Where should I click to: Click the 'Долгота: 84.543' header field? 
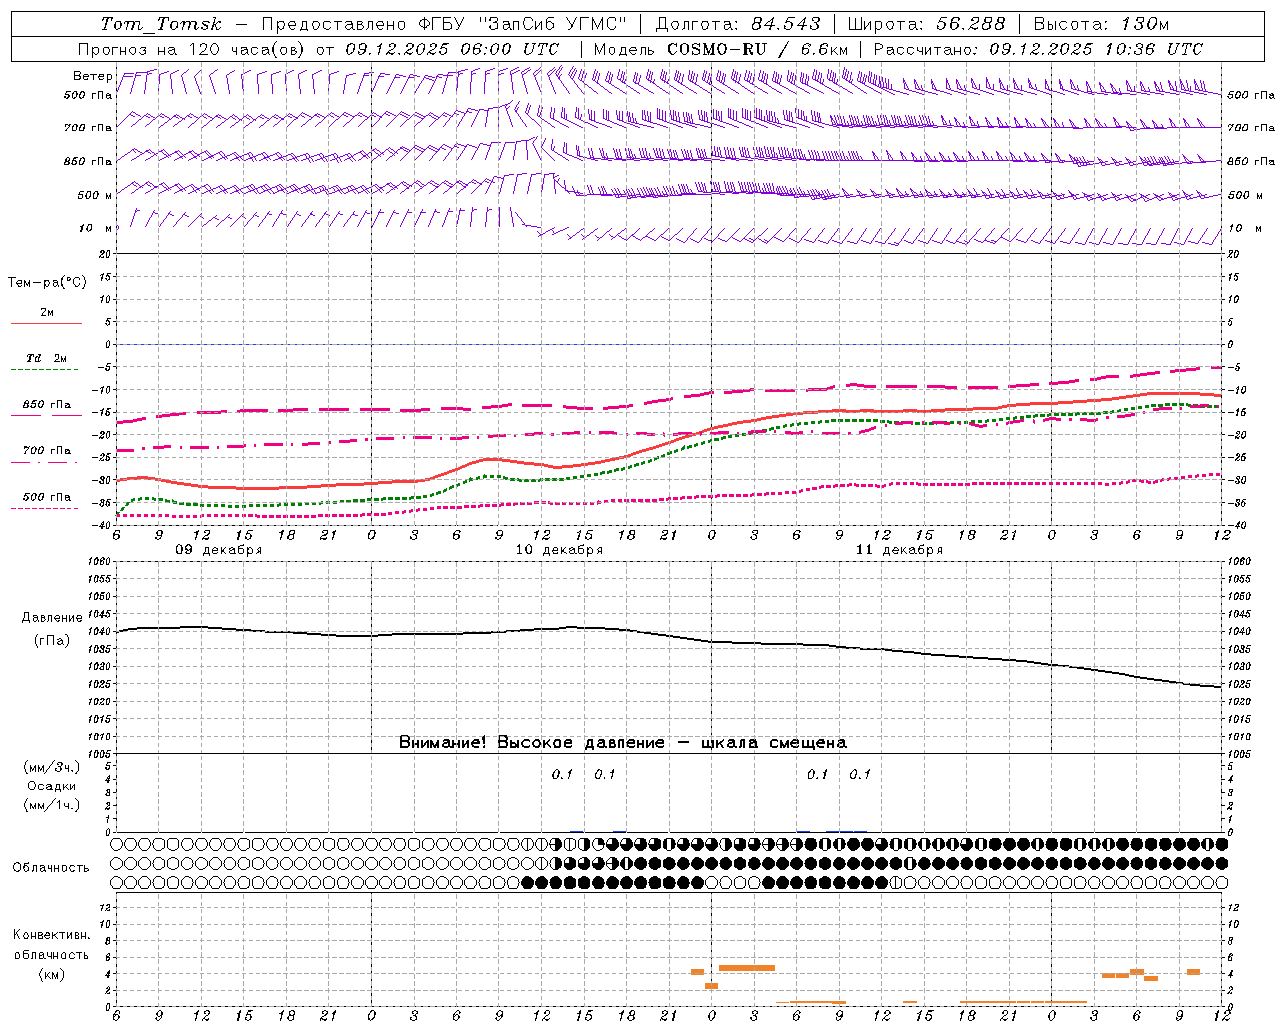[738, 24]
